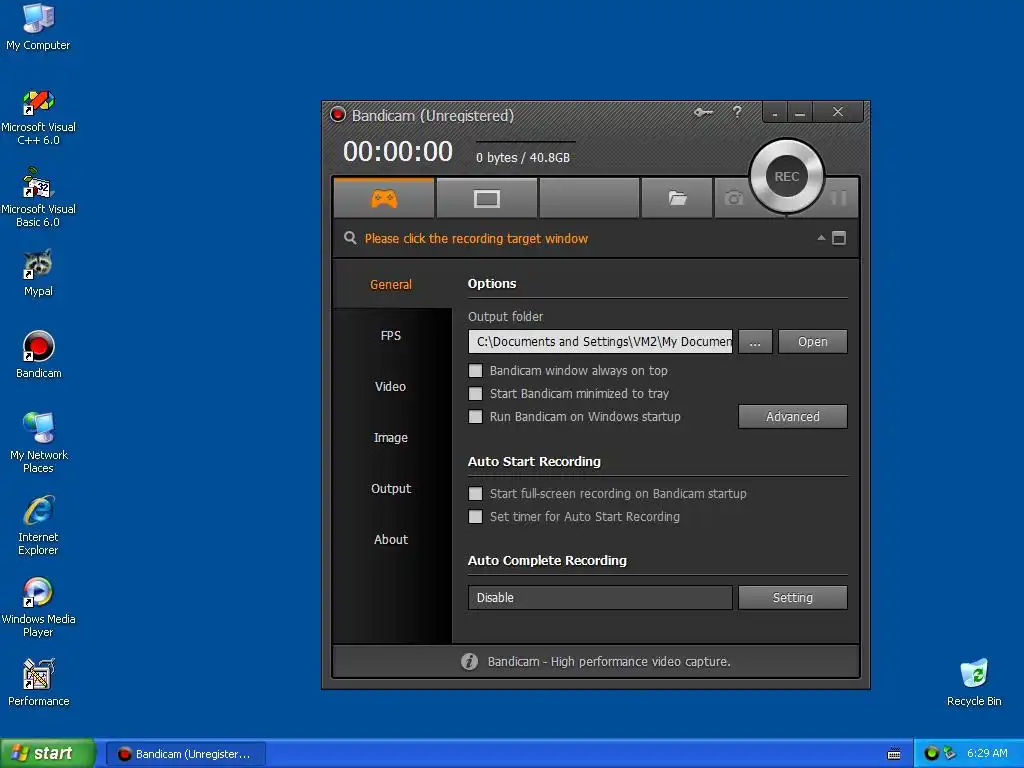
Task: Click the on-screen keyboard icon in the taskbar
Action: point(894,754)
